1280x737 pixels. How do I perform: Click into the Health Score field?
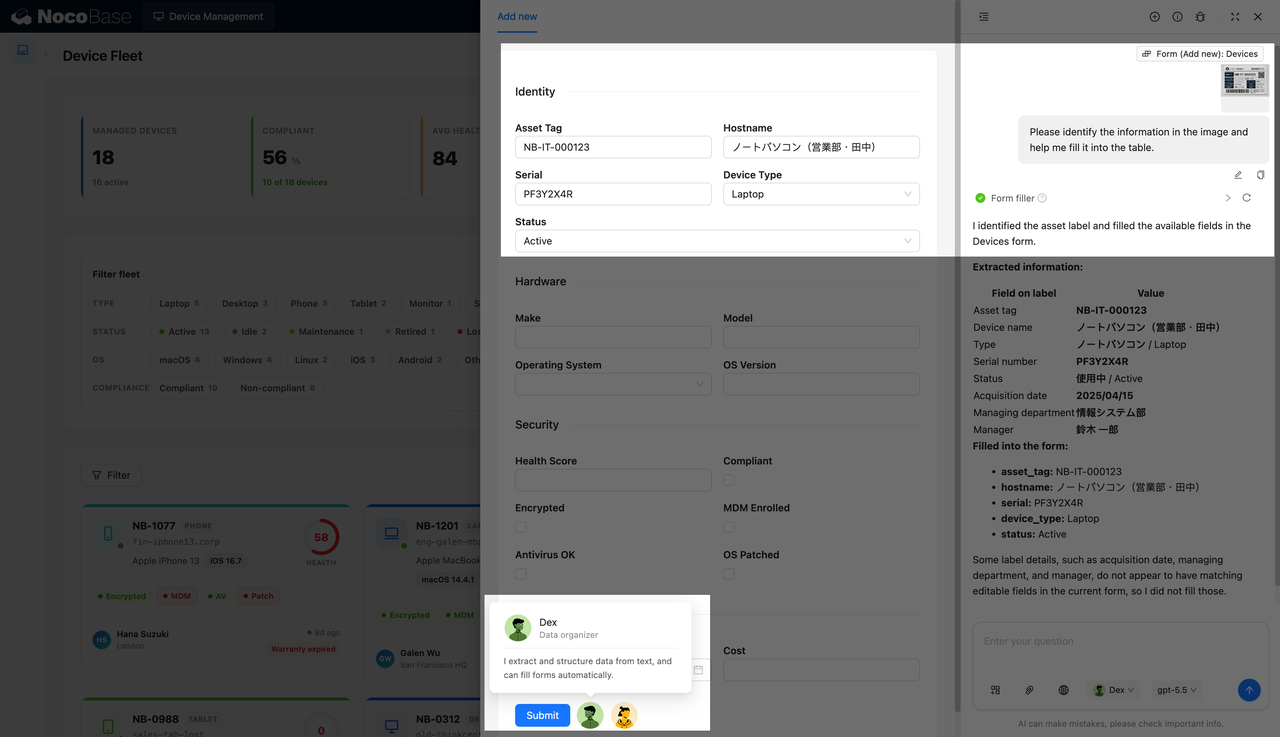tap(613, 480)
